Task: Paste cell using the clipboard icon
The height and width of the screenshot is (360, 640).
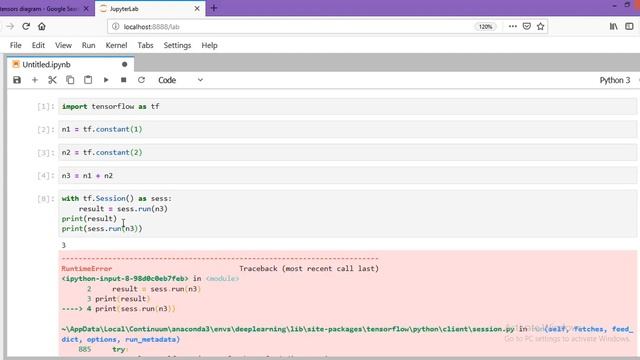Action: coord(88,80)
